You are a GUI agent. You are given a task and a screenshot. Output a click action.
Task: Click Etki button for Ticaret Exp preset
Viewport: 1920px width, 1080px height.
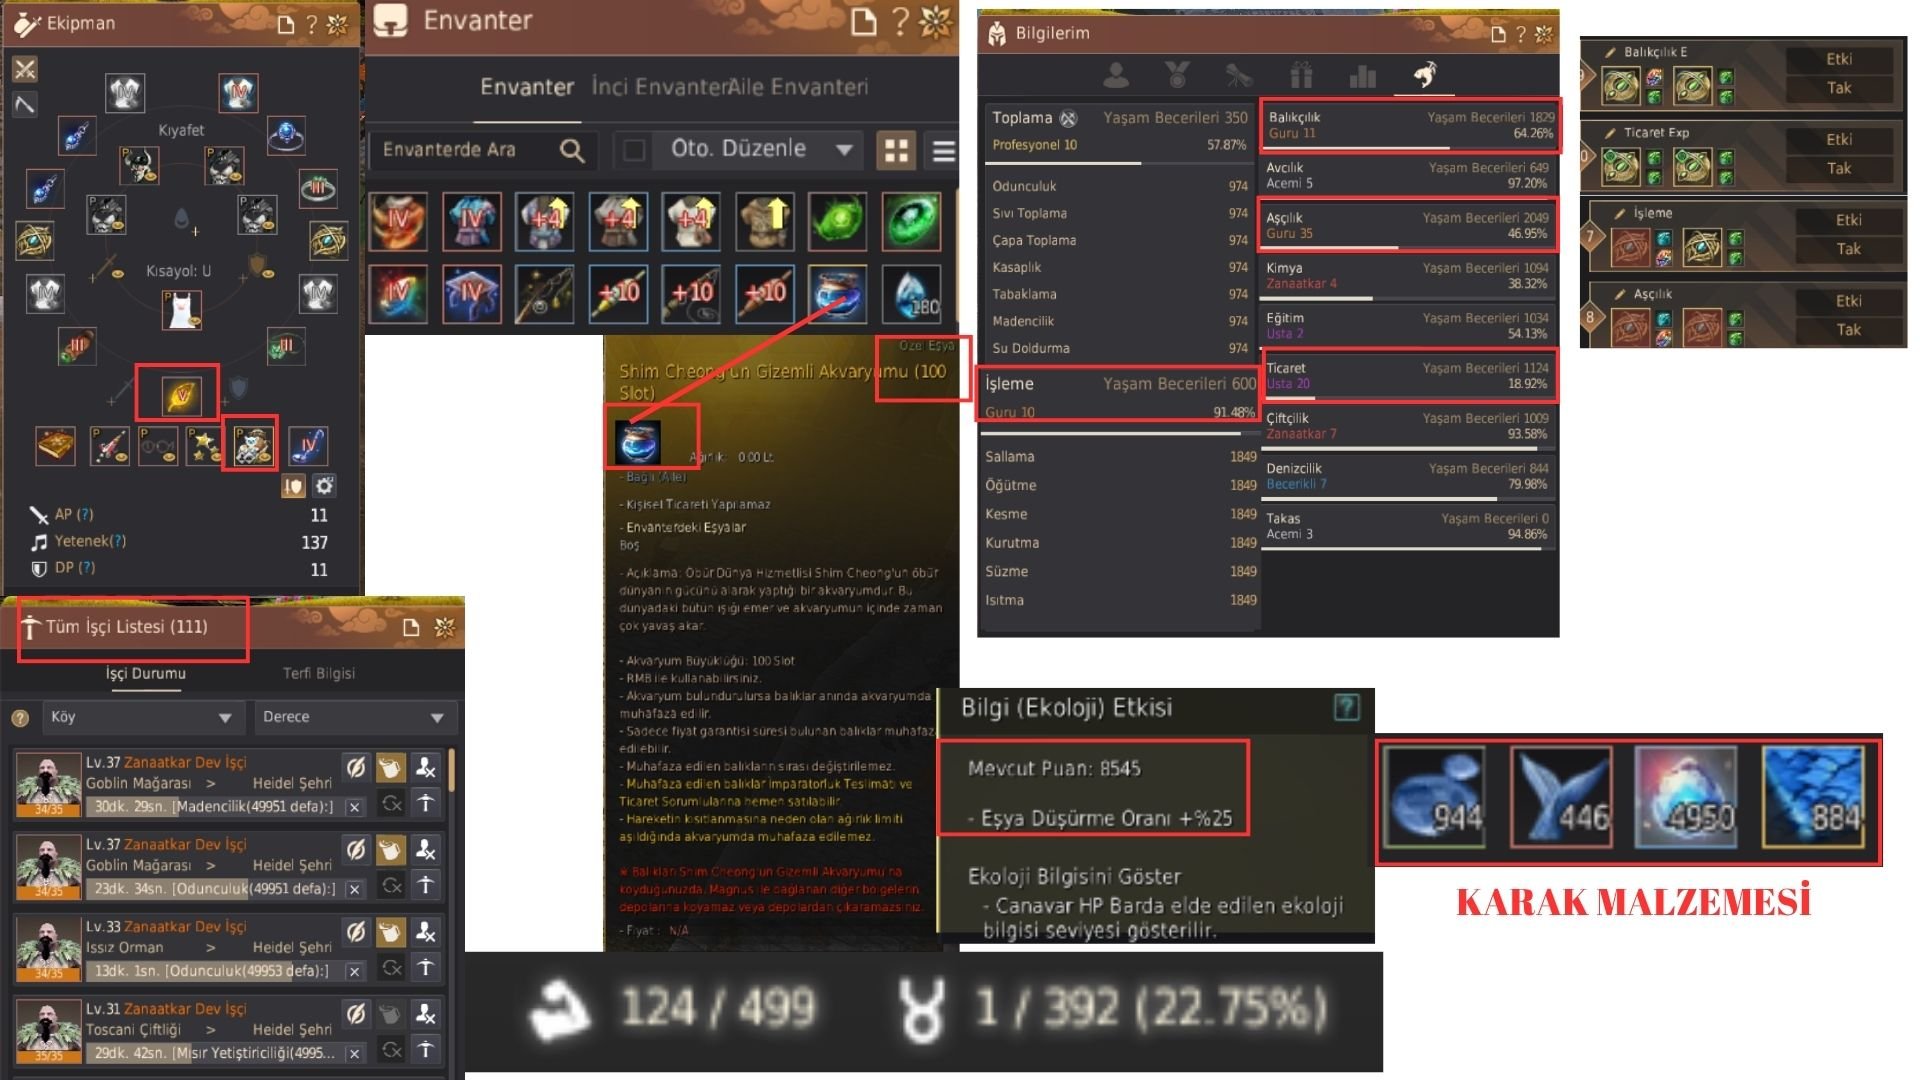coord(1838,140)
